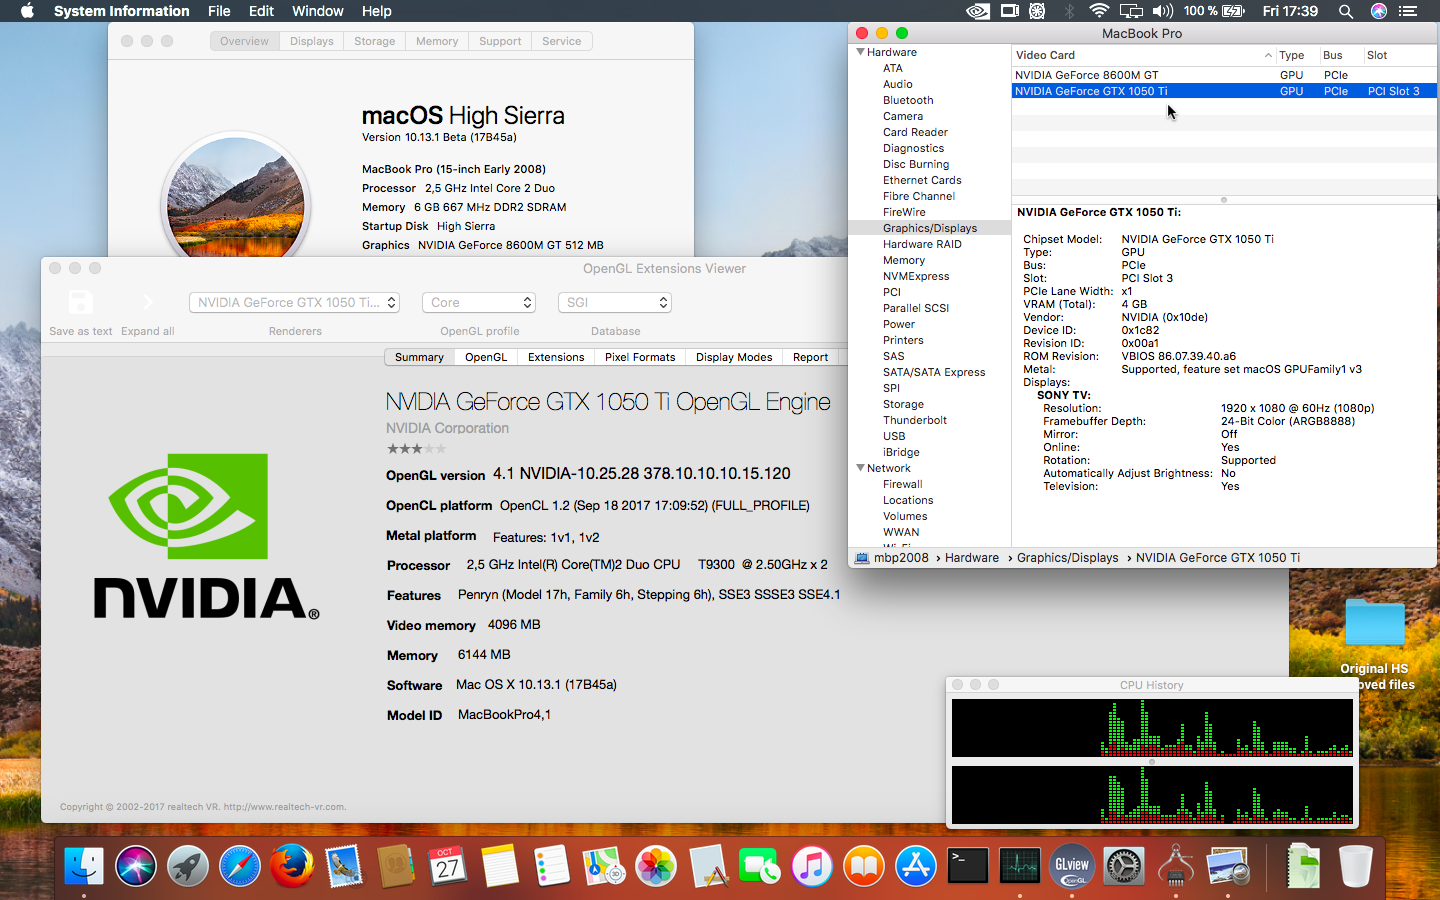Screen dimensions: 1440x900
Task: Open the Apple menu
Action: [27, 11]
